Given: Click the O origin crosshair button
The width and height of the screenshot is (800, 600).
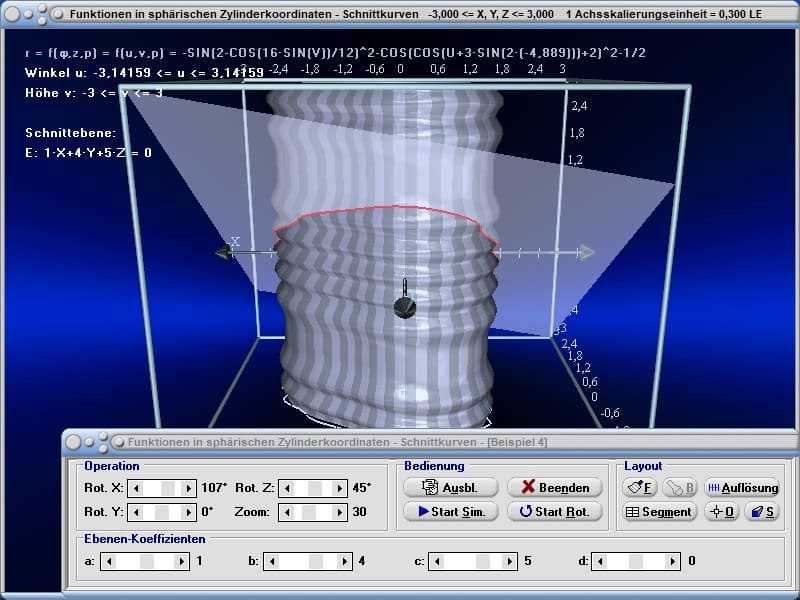Looking at the screenshot, I should coord(722,512).
